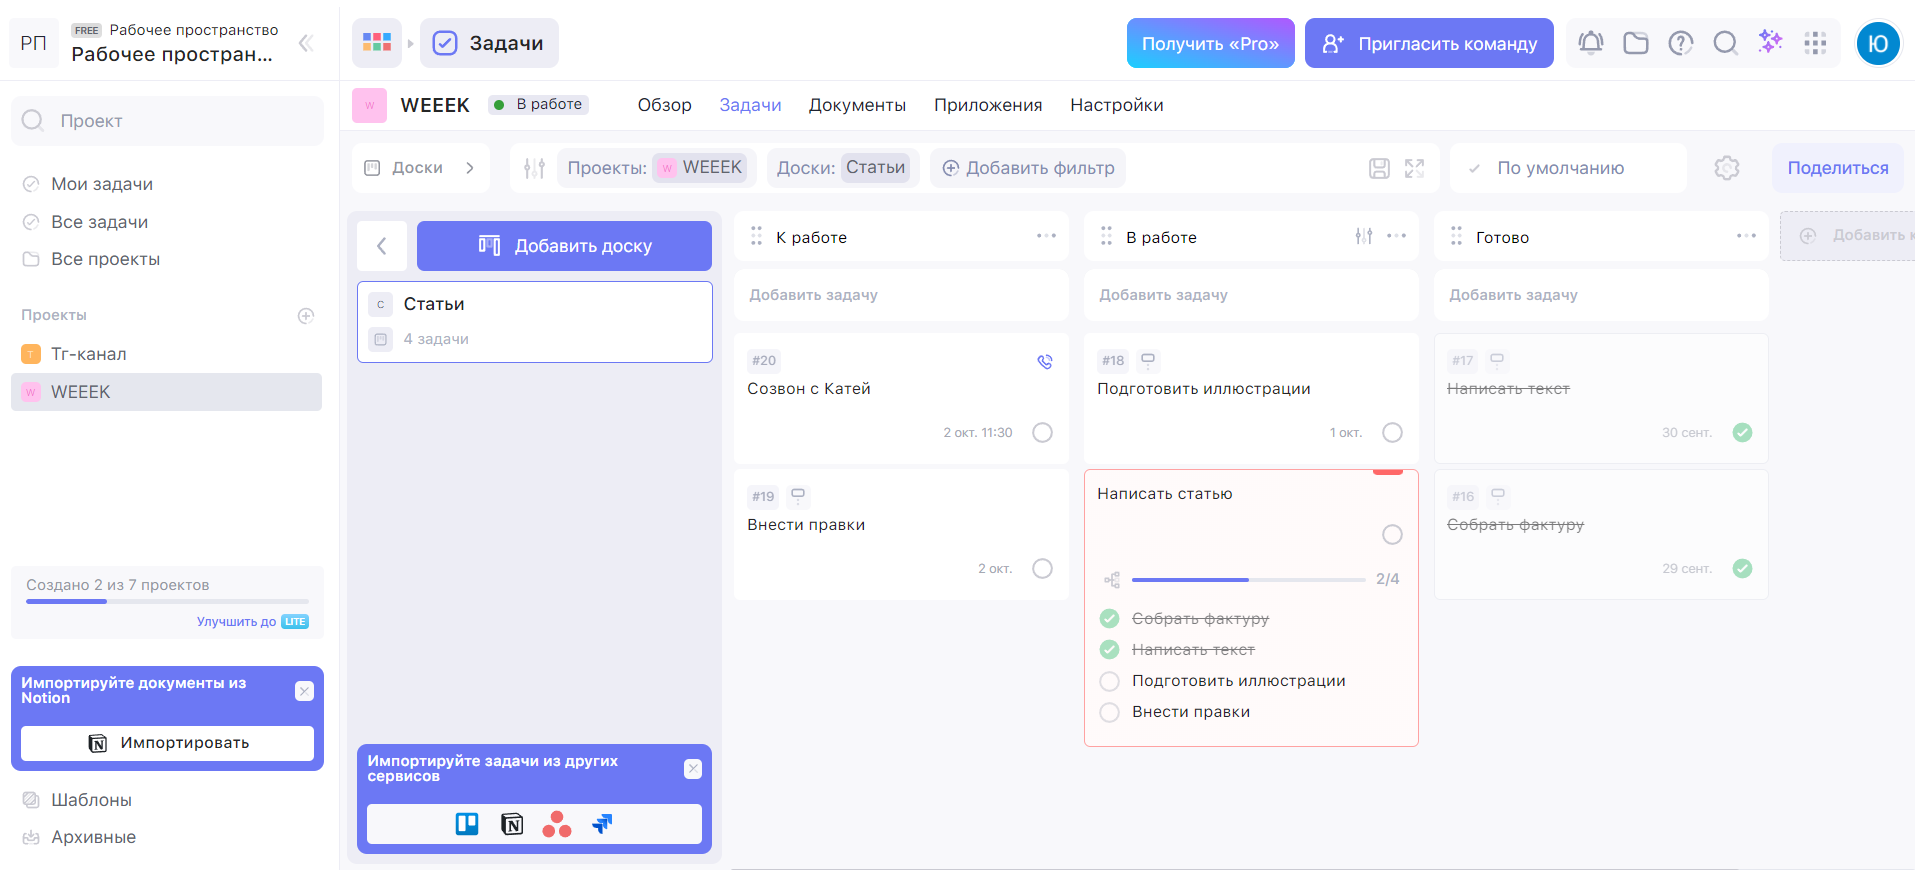
Task: Uncheck the completed Написать текст card
Action: coord(1742,433)
